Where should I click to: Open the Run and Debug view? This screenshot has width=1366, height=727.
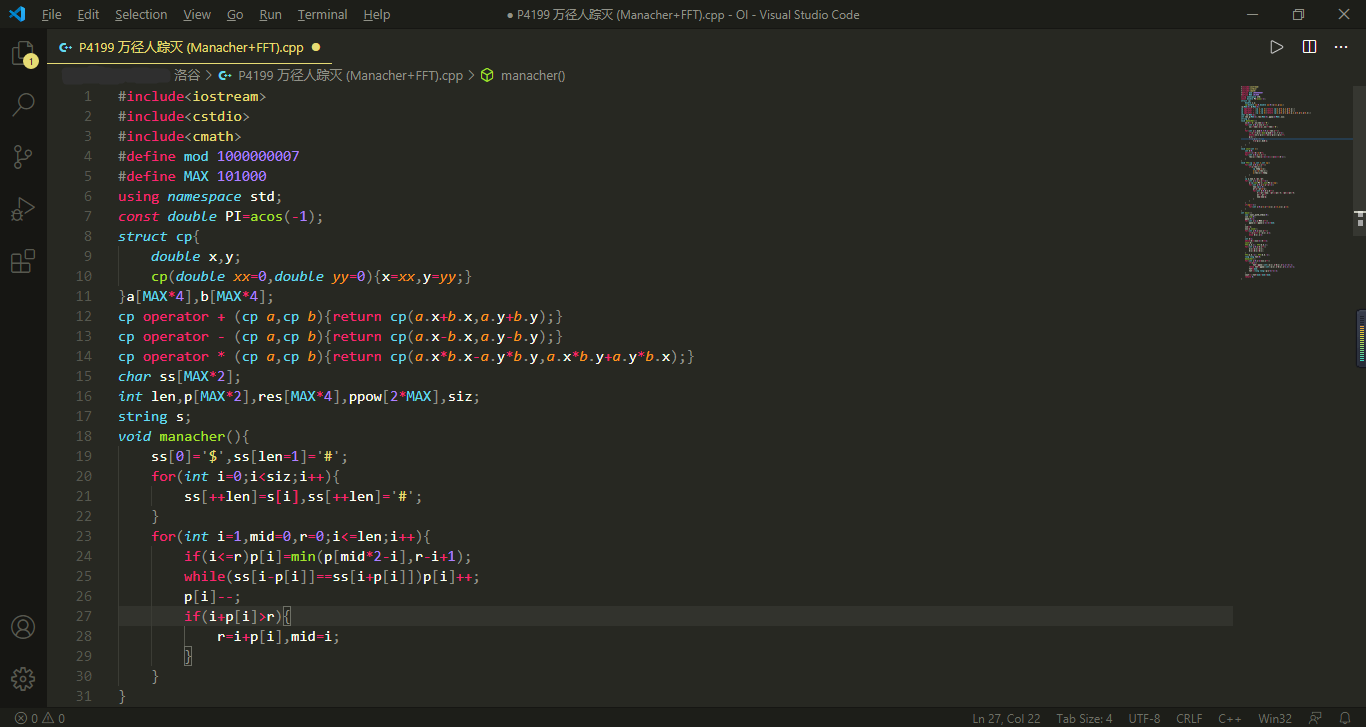23,209
